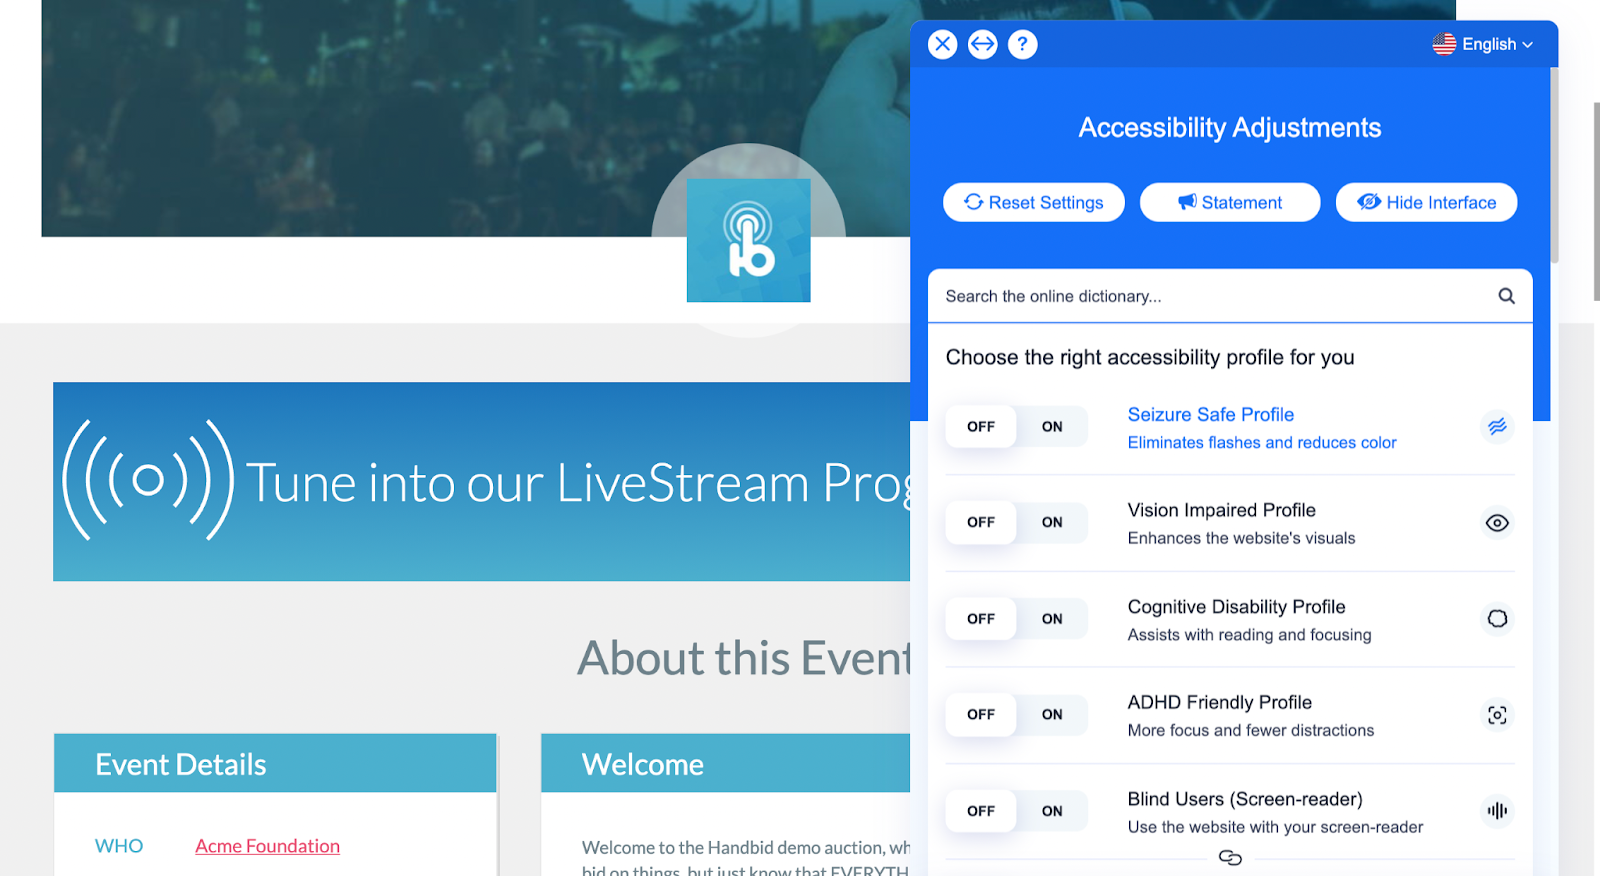Click the link icon at panel bottom
Viewport: 1600px width, 876px height.
[1230, 858]
